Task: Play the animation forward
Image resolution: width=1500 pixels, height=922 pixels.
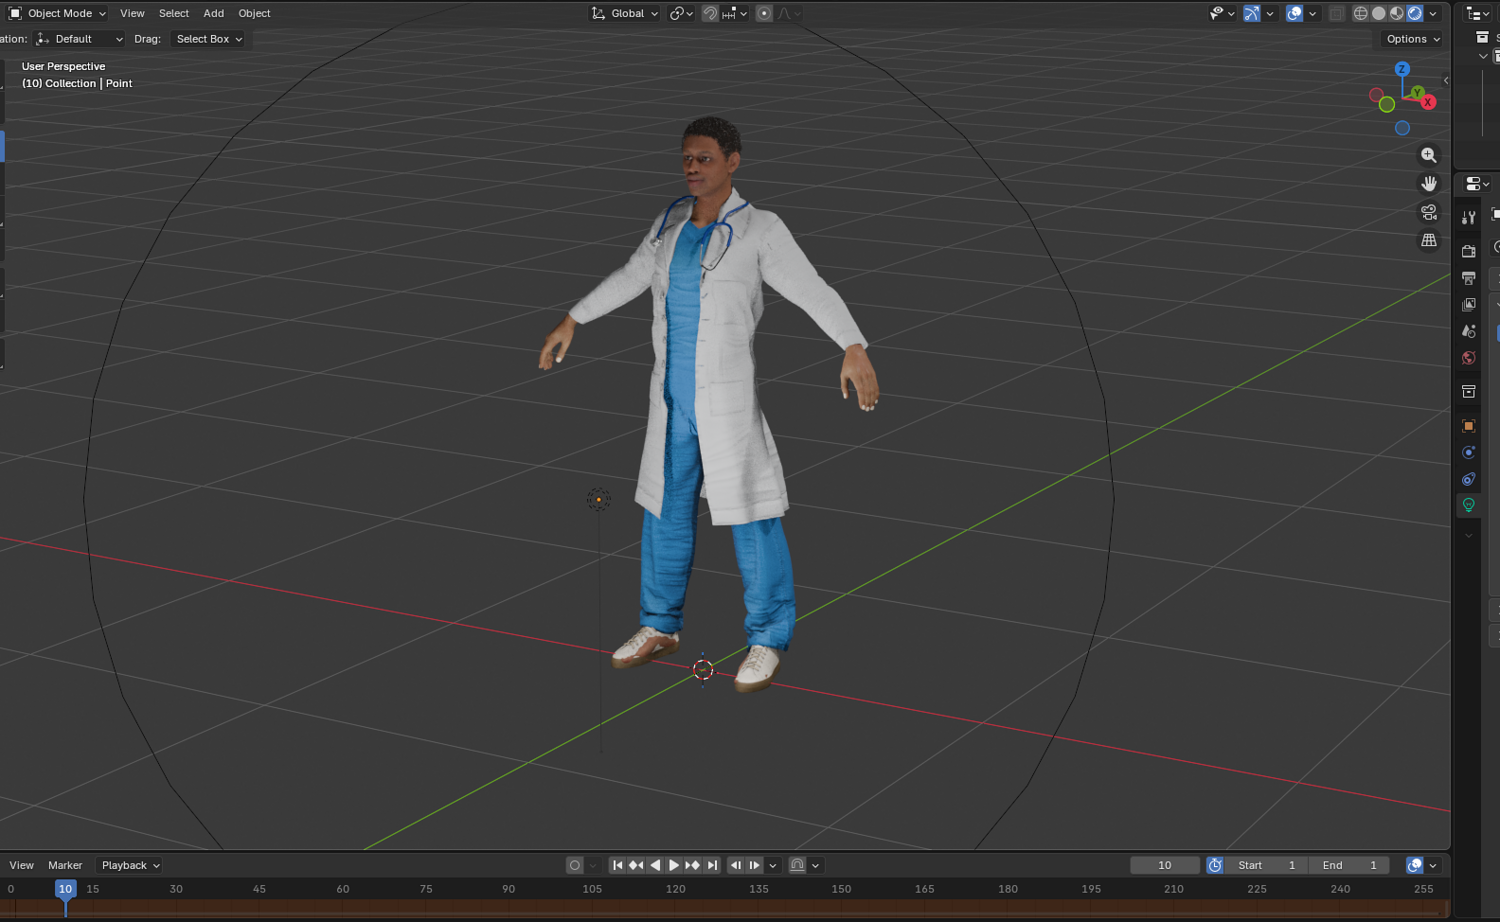Action: pos(674,865)
